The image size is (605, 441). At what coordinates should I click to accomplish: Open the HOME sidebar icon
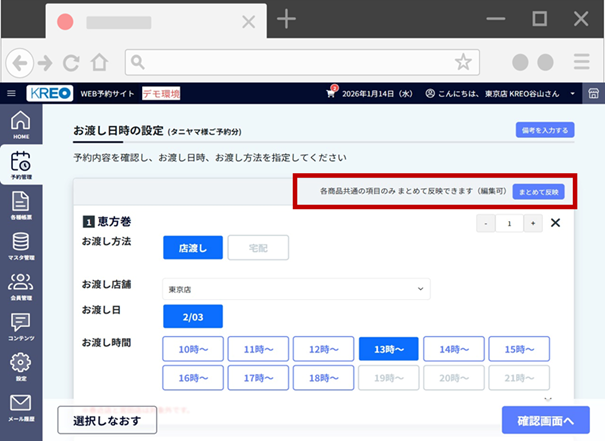click(20, 124)
